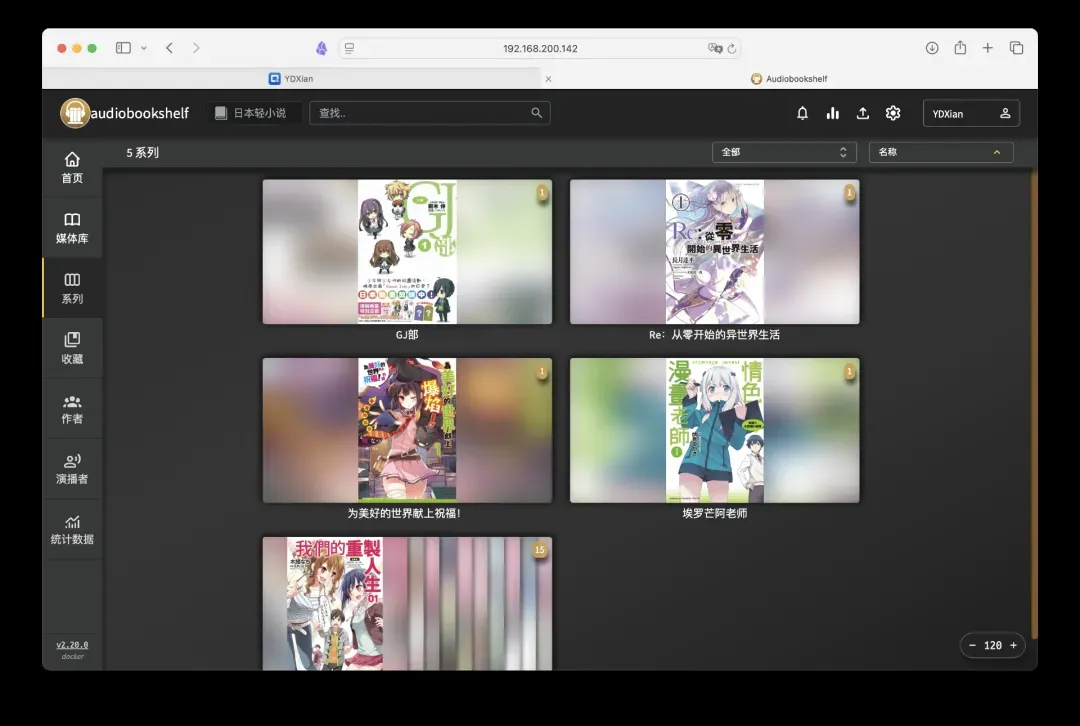The image size is (1080, 726).
Task: Expand the 全部 filter dropdown
Action: [784, 152]
